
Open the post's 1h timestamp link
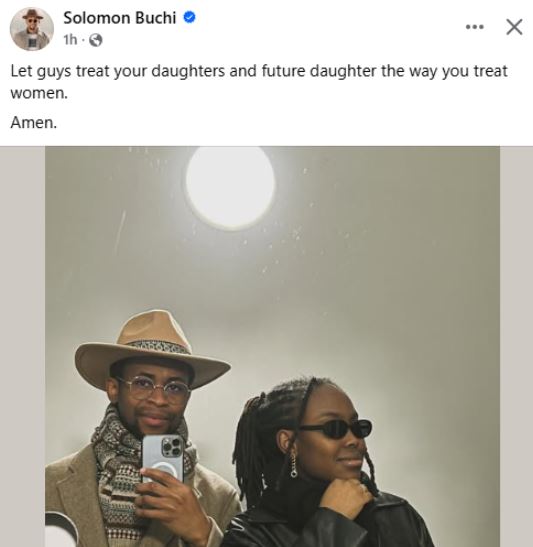tap(70, 40)
